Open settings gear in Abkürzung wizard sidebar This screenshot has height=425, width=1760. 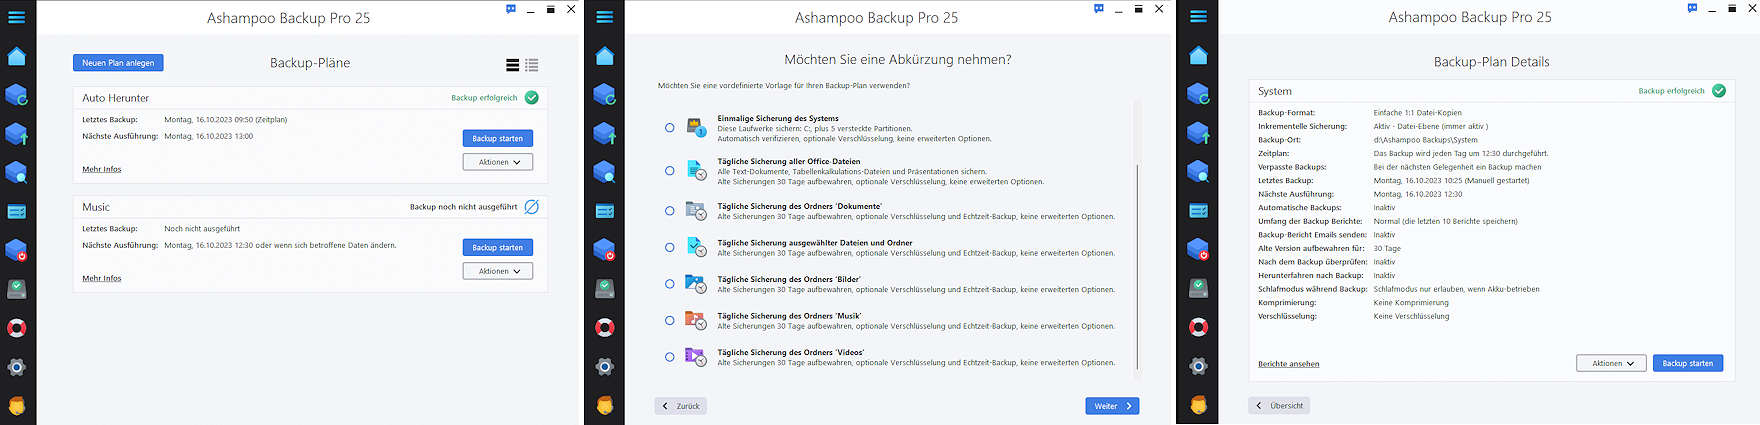click(x=605, y=367)
